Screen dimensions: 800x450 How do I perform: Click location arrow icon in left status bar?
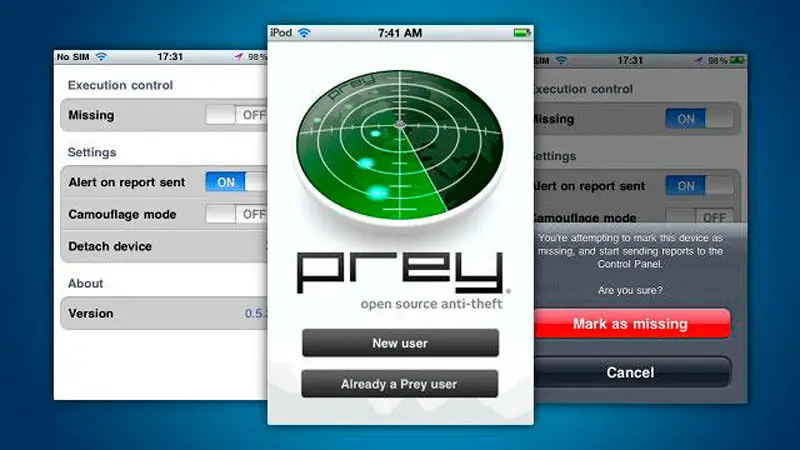[x=238, y=57]
